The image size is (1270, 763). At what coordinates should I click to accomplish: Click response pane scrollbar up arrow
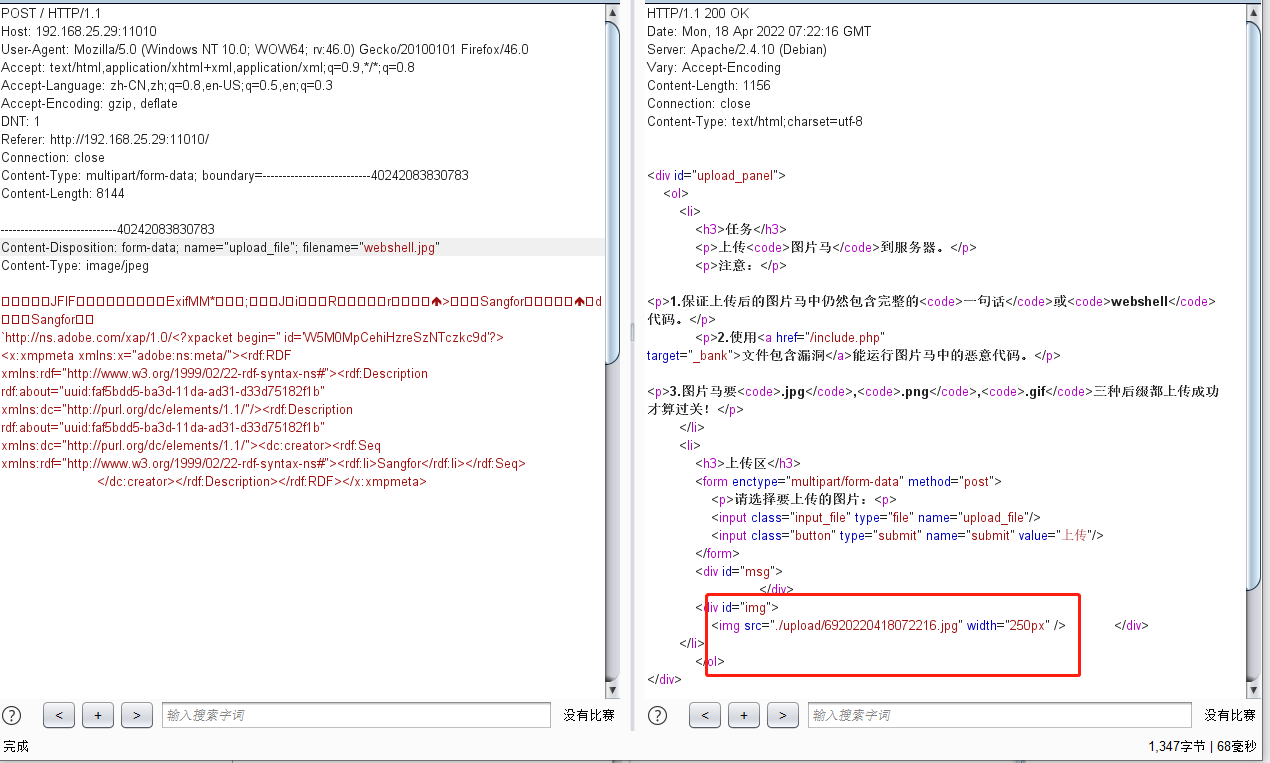1254,12
